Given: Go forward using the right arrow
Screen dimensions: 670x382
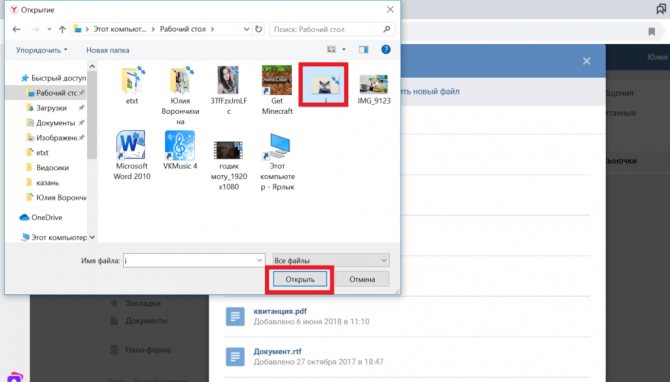Looking at the screenshot, I should pos(35,29).
